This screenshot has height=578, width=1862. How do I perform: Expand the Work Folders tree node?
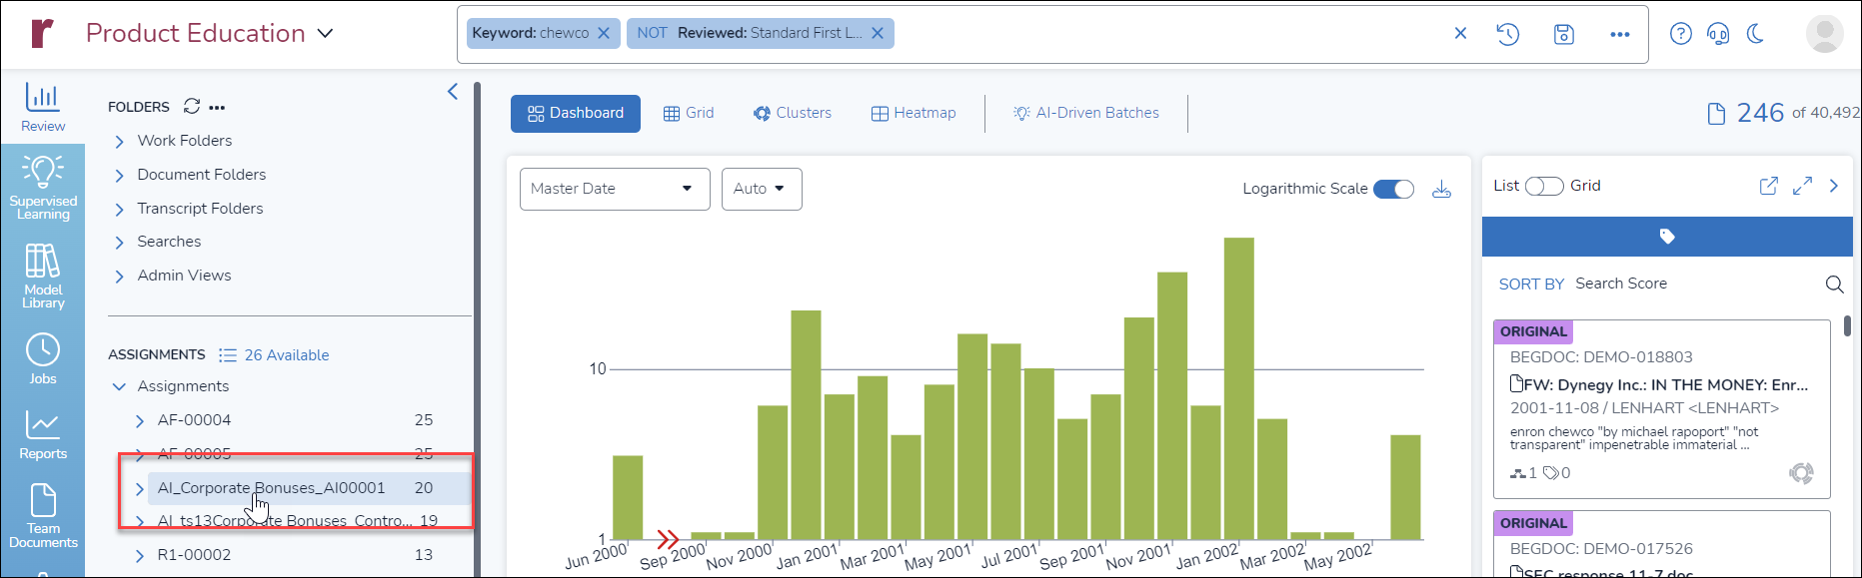pos(120,141)
